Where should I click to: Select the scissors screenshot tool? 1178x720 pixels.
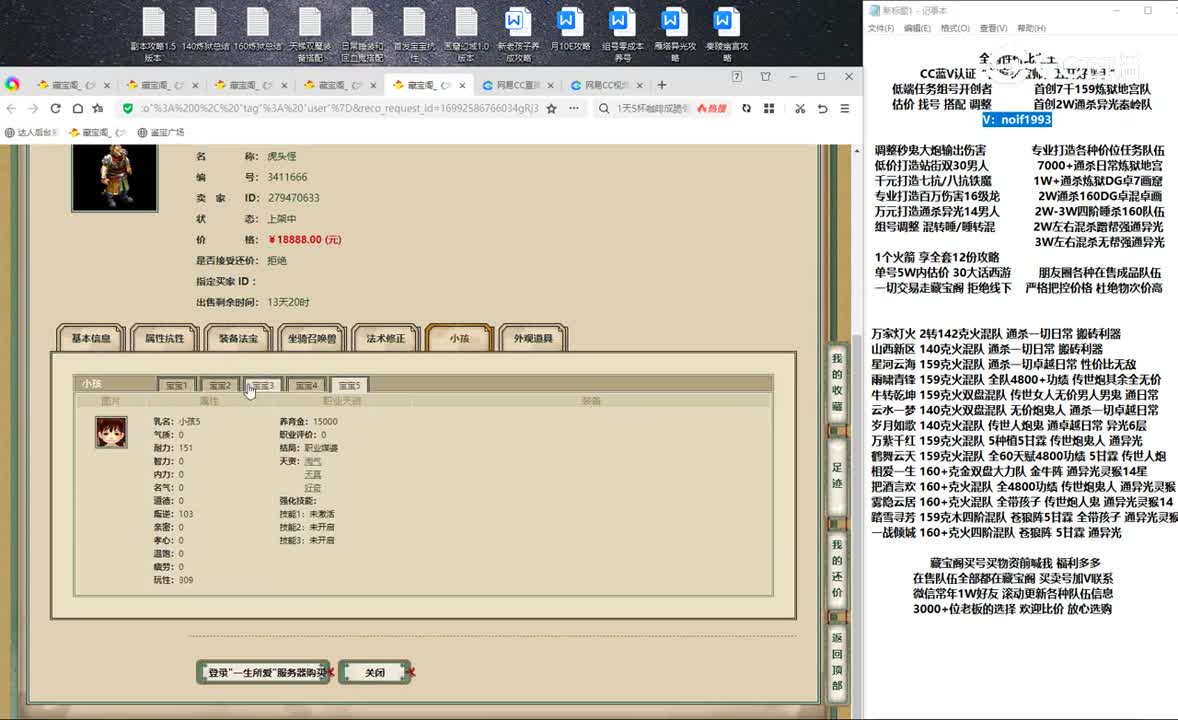tap(800, 108)
